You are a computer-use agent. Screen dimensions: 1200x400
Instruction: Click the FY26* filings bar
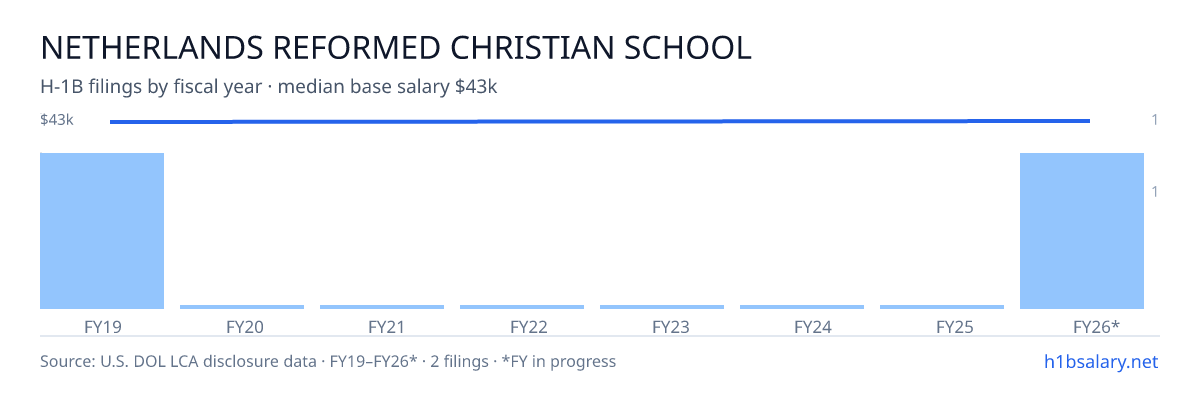tap(1082, 231)
